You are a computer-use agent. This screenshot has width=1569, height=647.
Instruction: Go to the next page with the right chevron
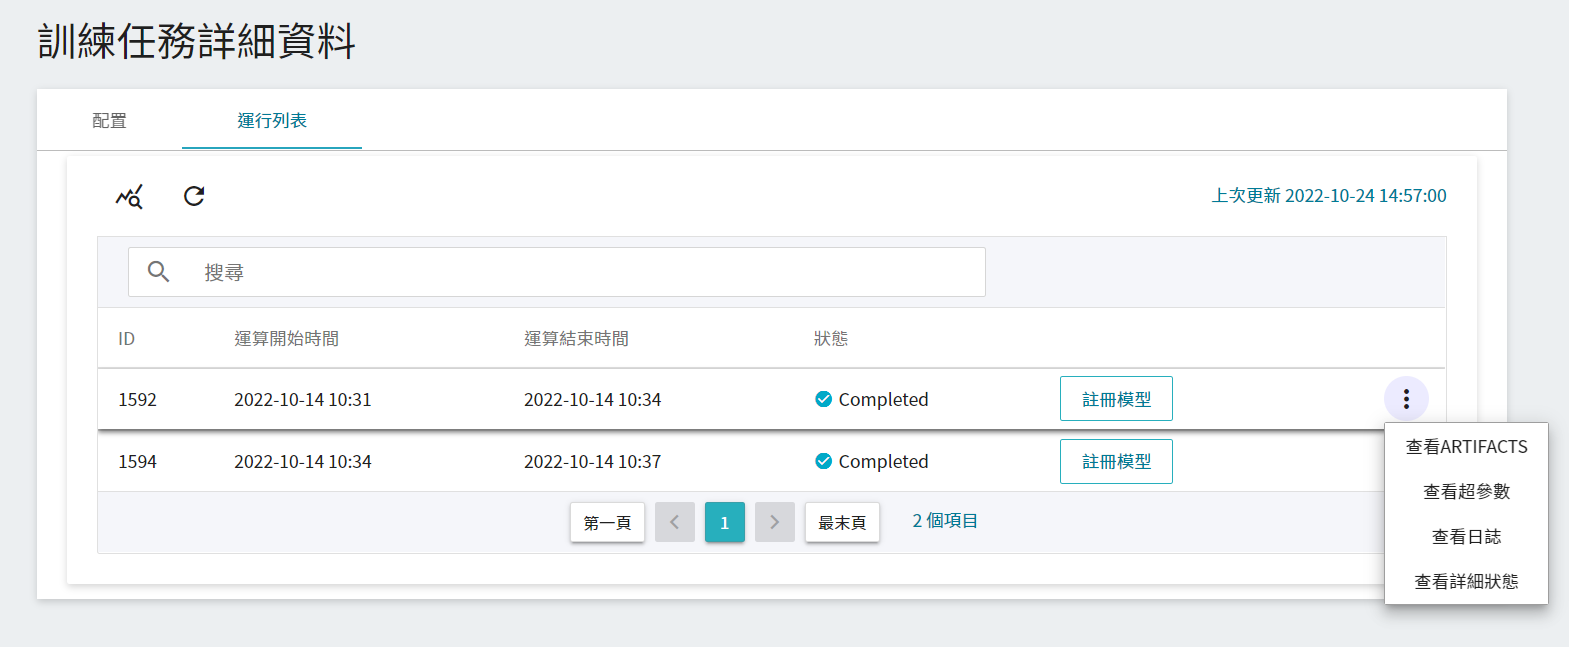tap(774, 522)
